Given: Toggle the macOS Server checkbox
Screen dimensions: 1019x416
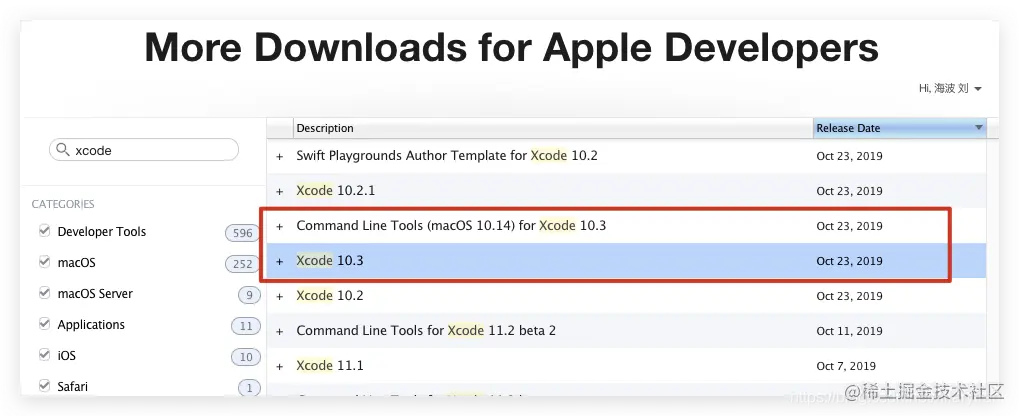Looking at the screenshot, I should [44, 292].
